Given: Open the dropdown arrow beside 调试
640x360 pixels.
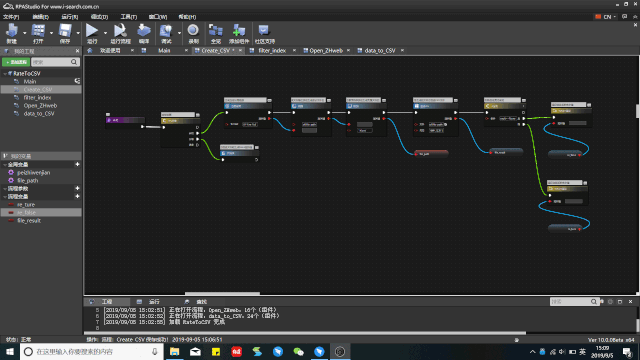Looking at the screenshot, I should click(x=179, y=33).
